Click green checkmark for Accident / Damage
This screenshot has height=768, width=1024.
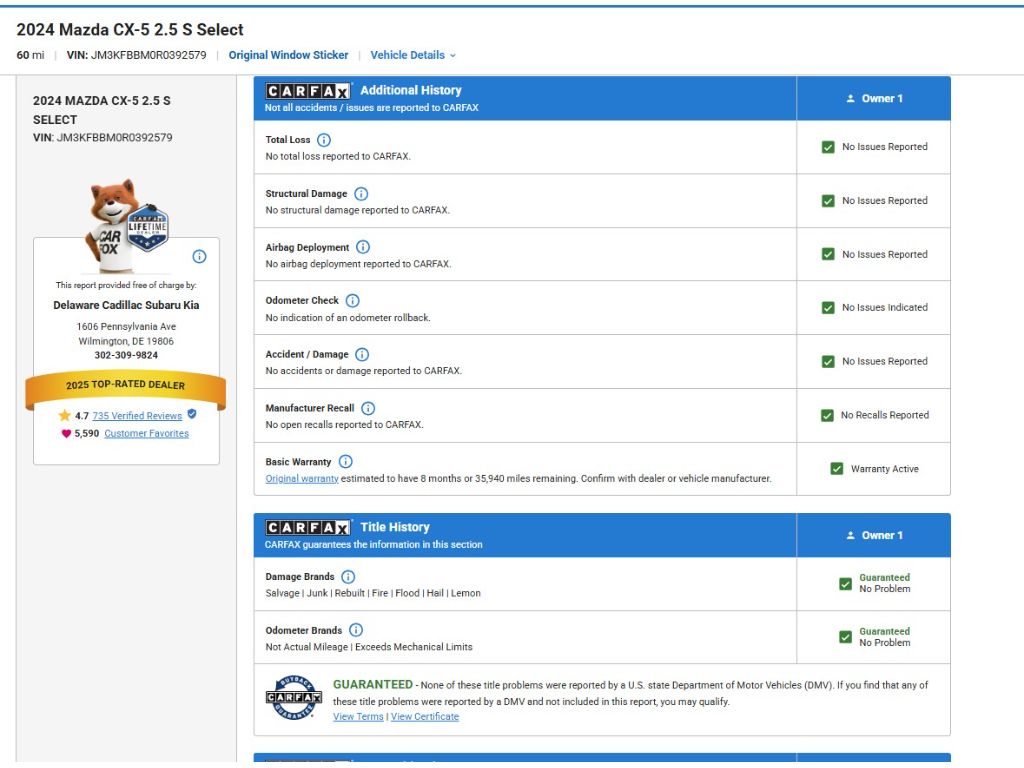point(828,362)
